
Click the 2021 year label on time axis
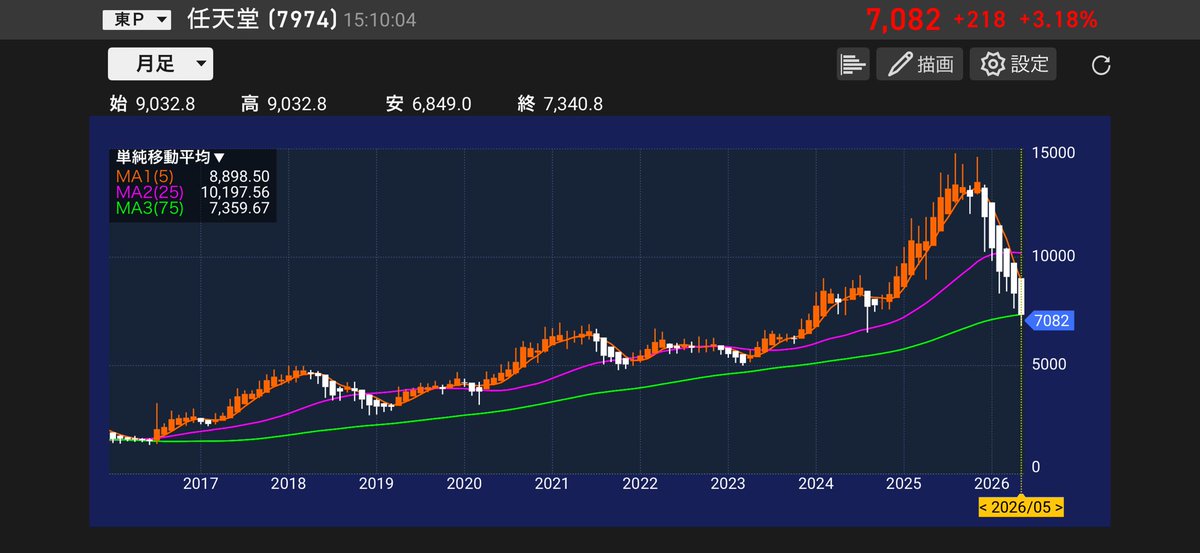[552, 484]
